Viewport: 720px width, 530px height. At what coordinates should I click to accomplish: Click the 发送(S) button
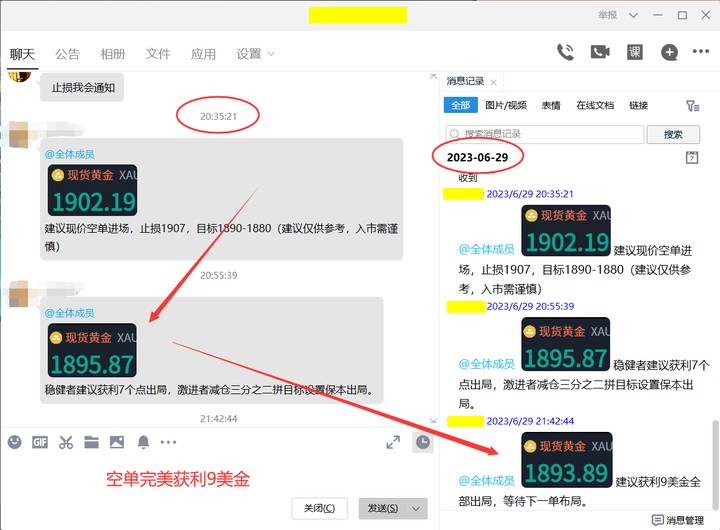tap(383, 508)
